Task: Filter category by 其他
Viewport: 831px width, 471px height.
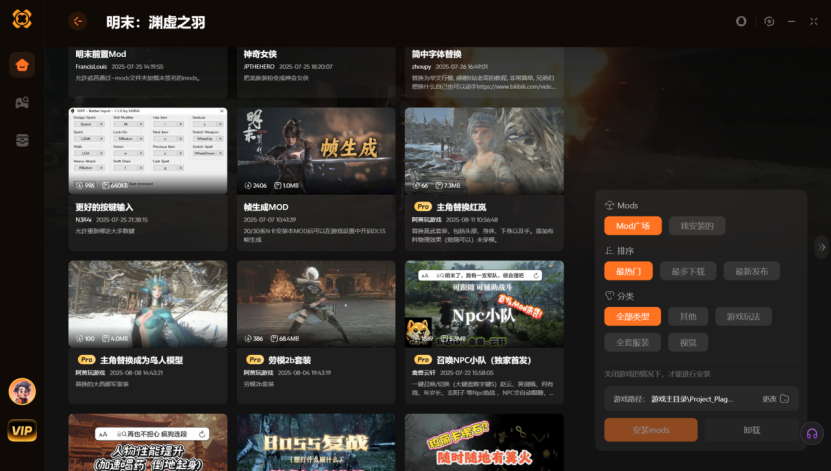Action: tap(688, 316)
